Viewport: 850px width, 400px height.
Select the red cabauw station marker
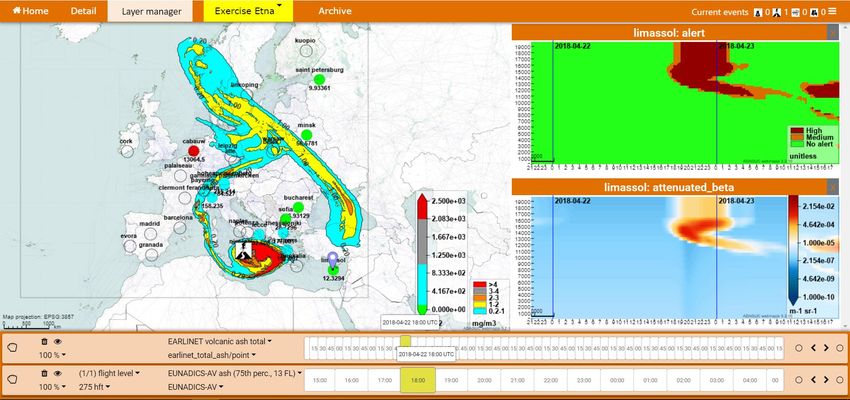tap(194, 150)
